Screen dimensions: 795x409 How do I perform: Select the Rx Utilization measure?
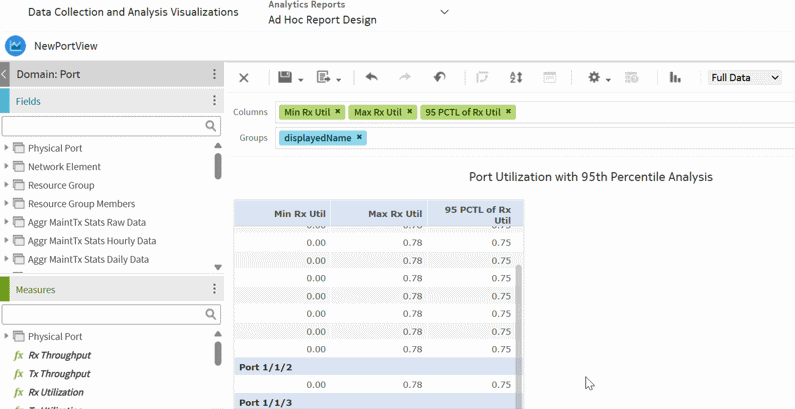tap(56, 392)
